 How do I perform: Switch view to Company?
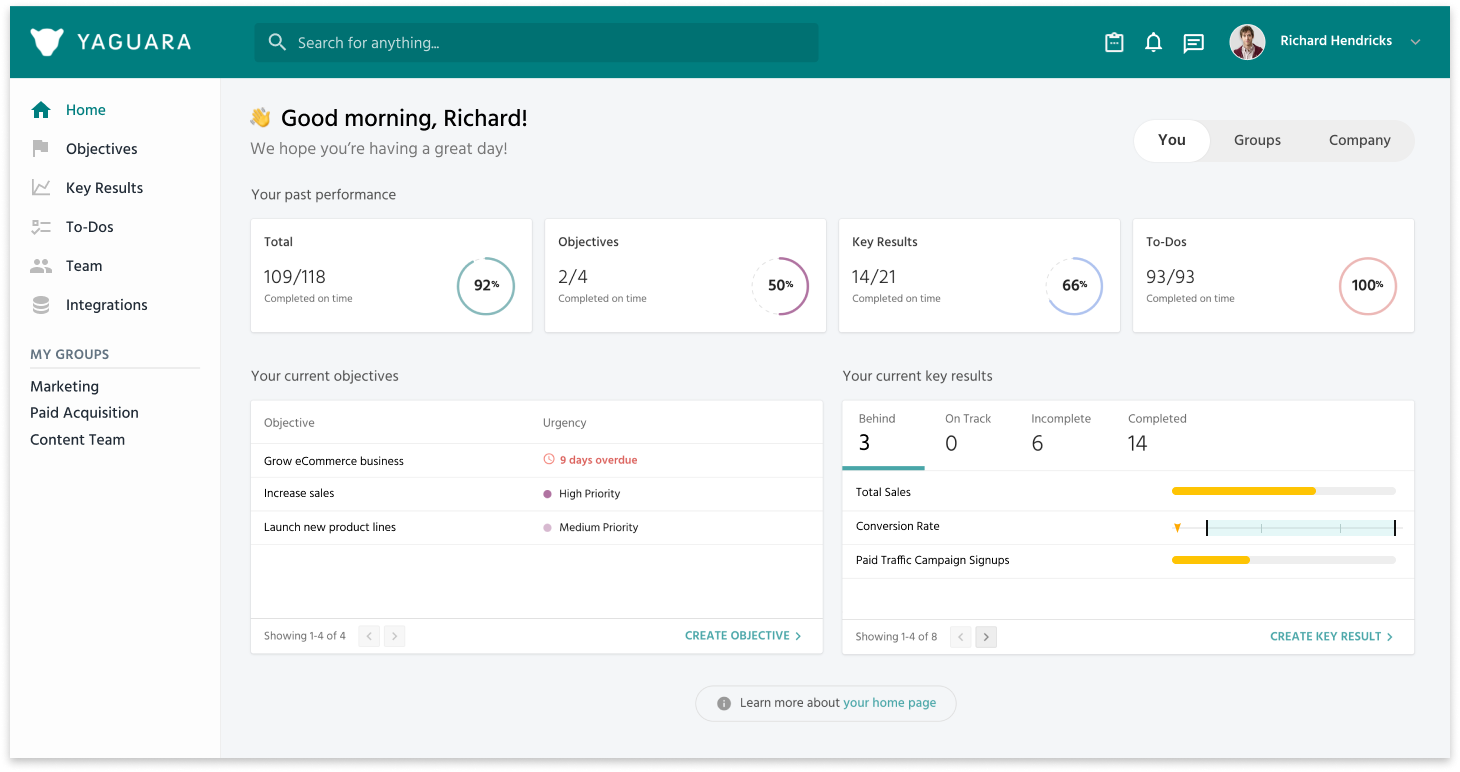[1359, 140]
